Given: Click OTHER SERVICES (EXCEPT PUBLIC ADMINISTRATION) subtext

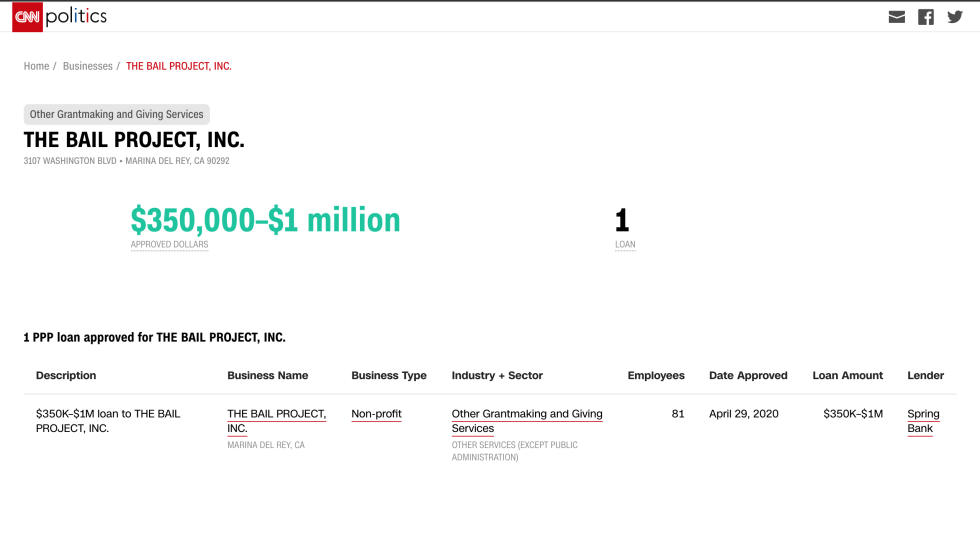Looking at the screenshot, I should coord(514,451).
